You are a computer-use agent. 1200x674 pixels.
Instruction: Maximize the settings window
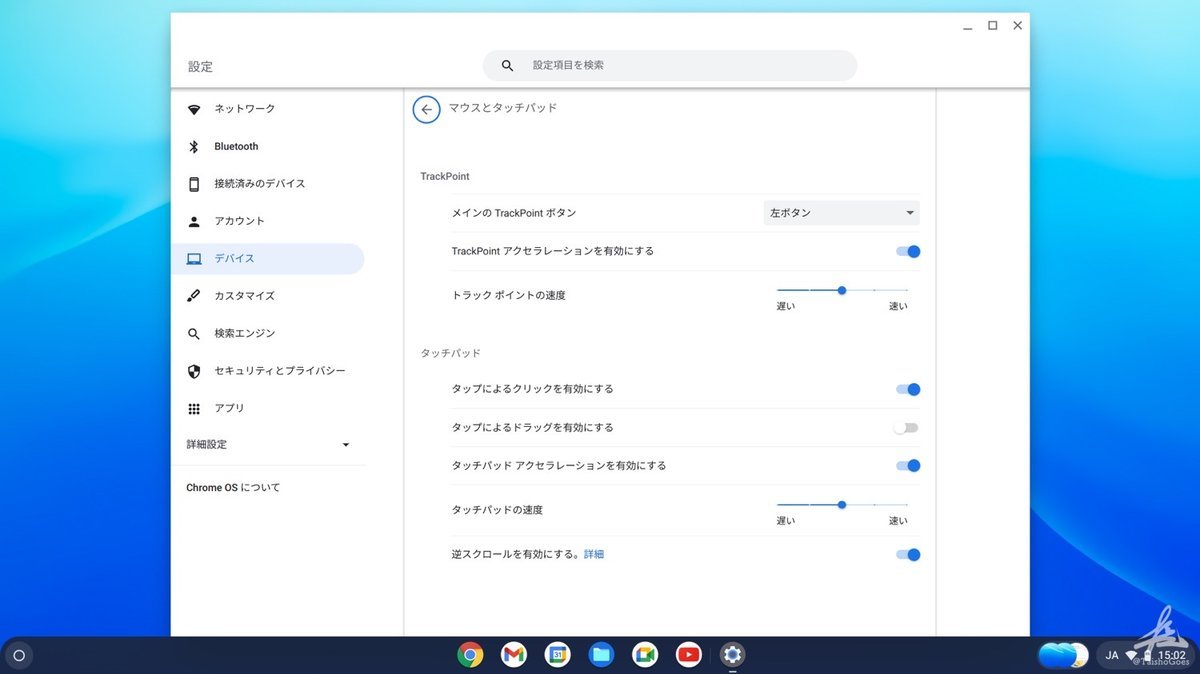tap(993, 26)
